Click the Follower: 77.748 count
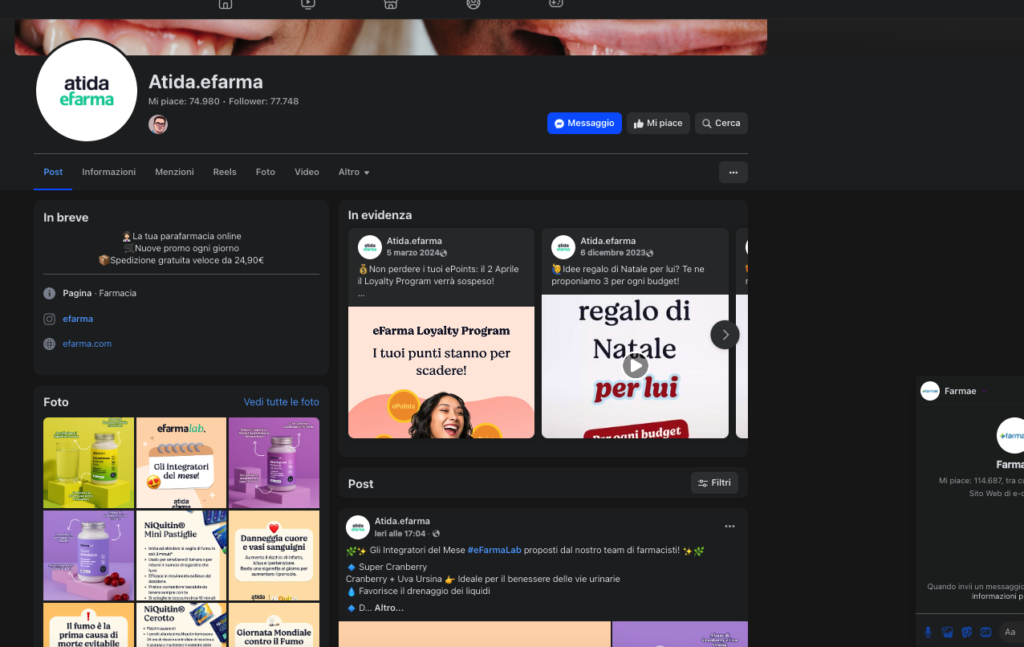This screenshot has width=1024, height=647. pyautogui.click(x=263, y=101)
